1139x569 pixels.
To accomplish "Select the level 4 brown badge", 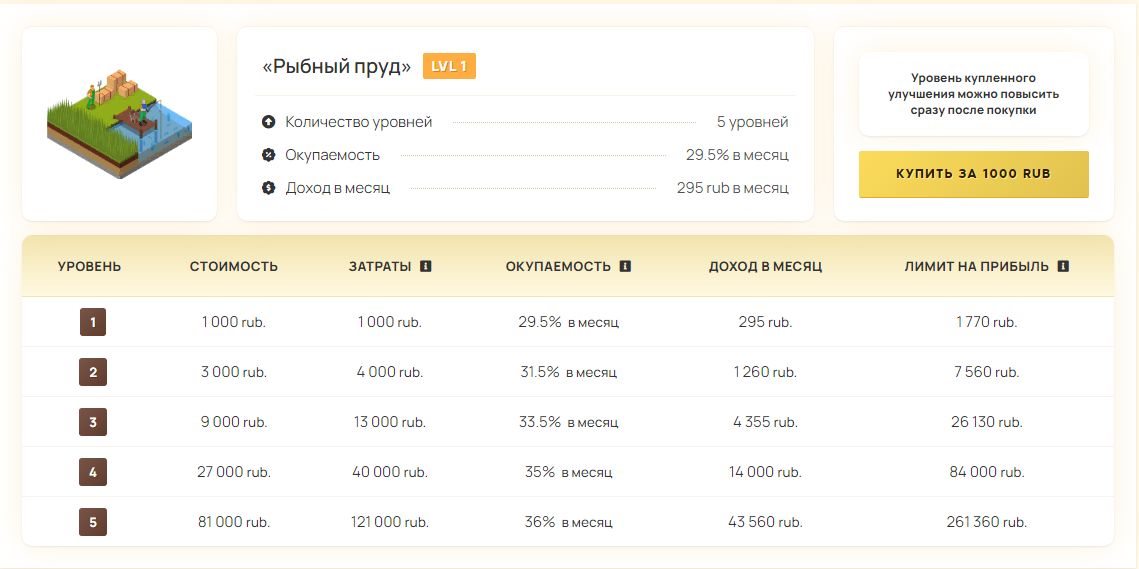I will point(93,472).
